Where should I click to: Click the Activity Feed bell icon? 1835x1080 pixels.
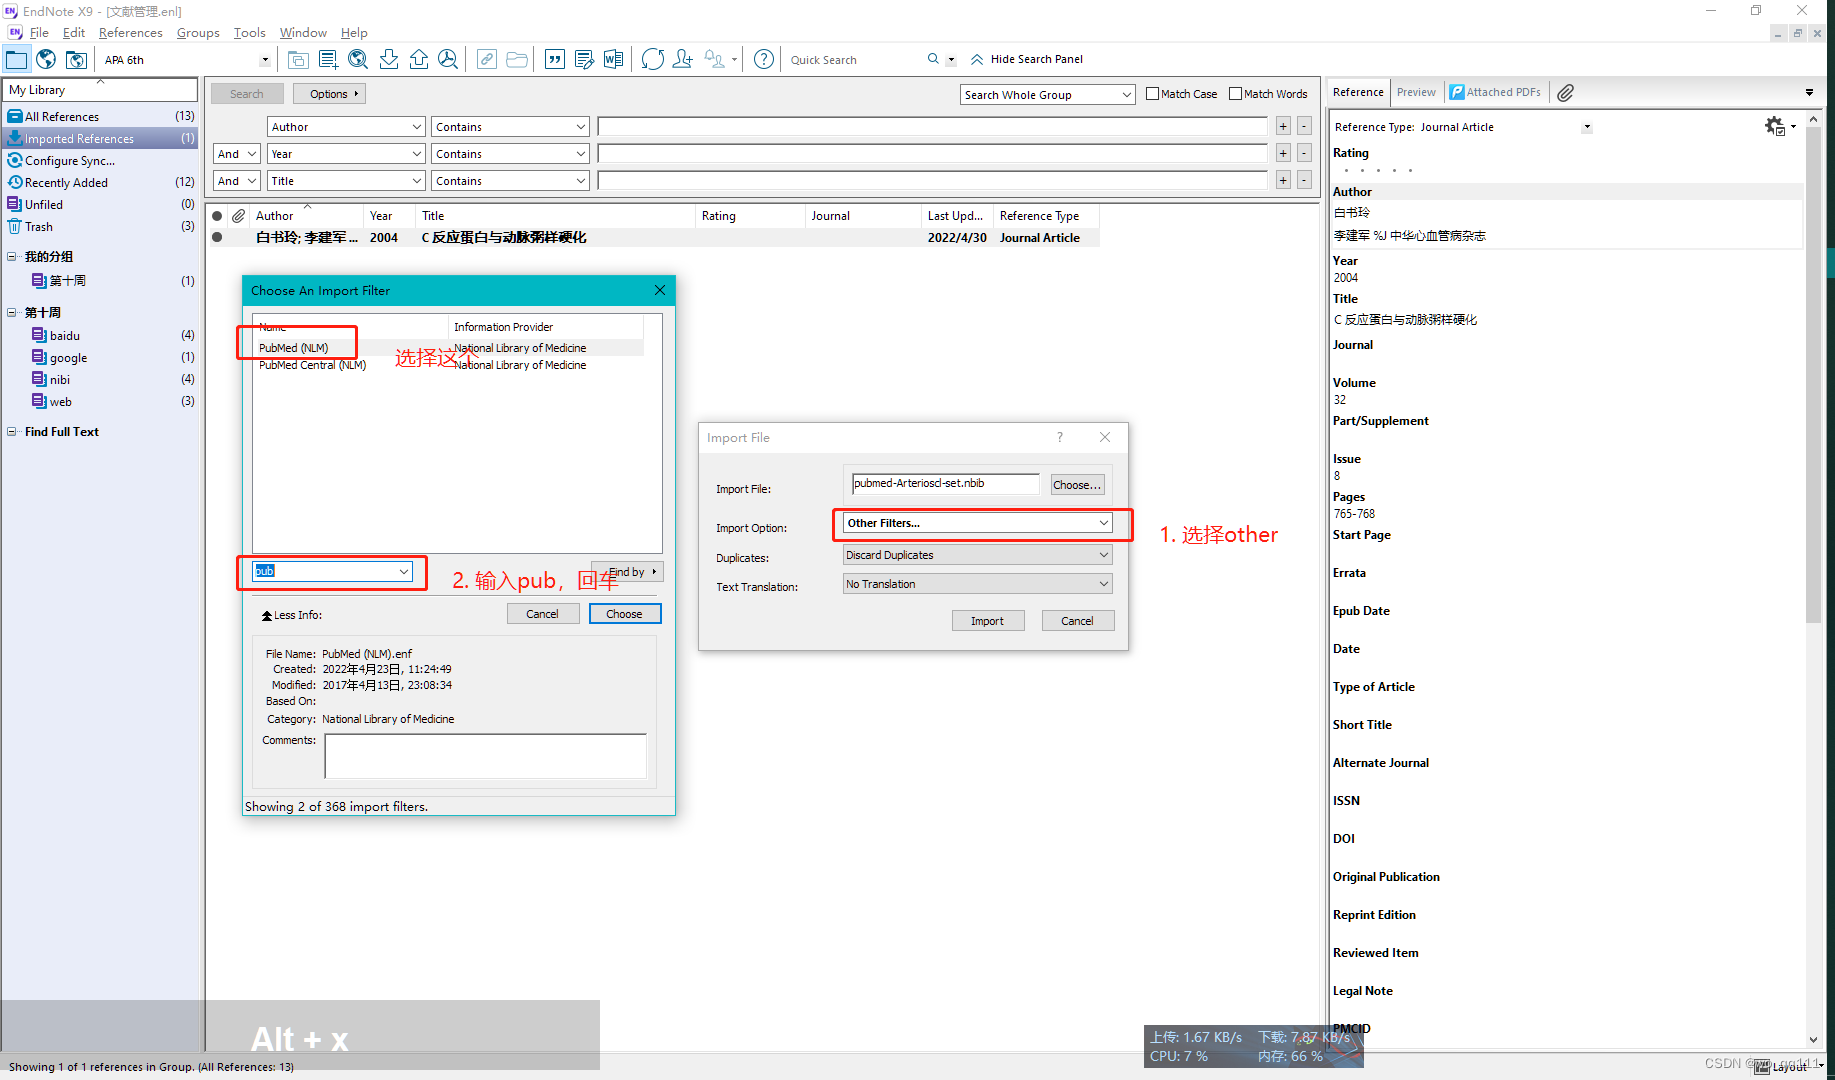coord(714,59)
